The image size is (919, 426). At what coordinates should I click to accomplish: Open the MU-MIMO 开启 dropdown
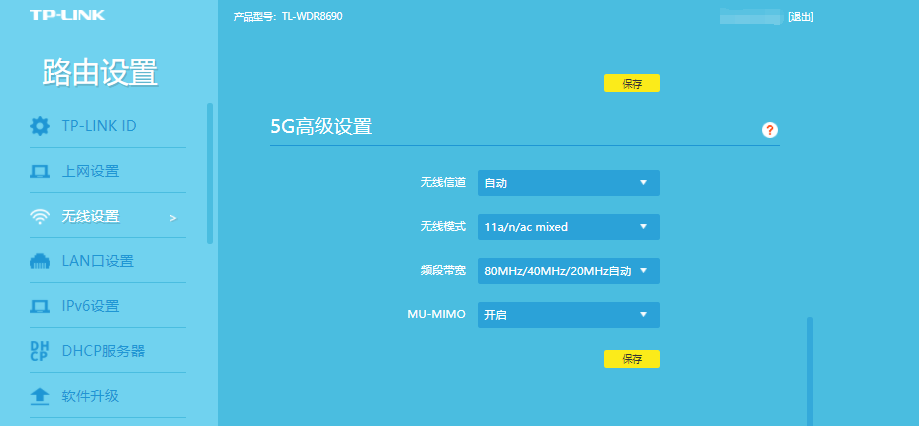568,315
